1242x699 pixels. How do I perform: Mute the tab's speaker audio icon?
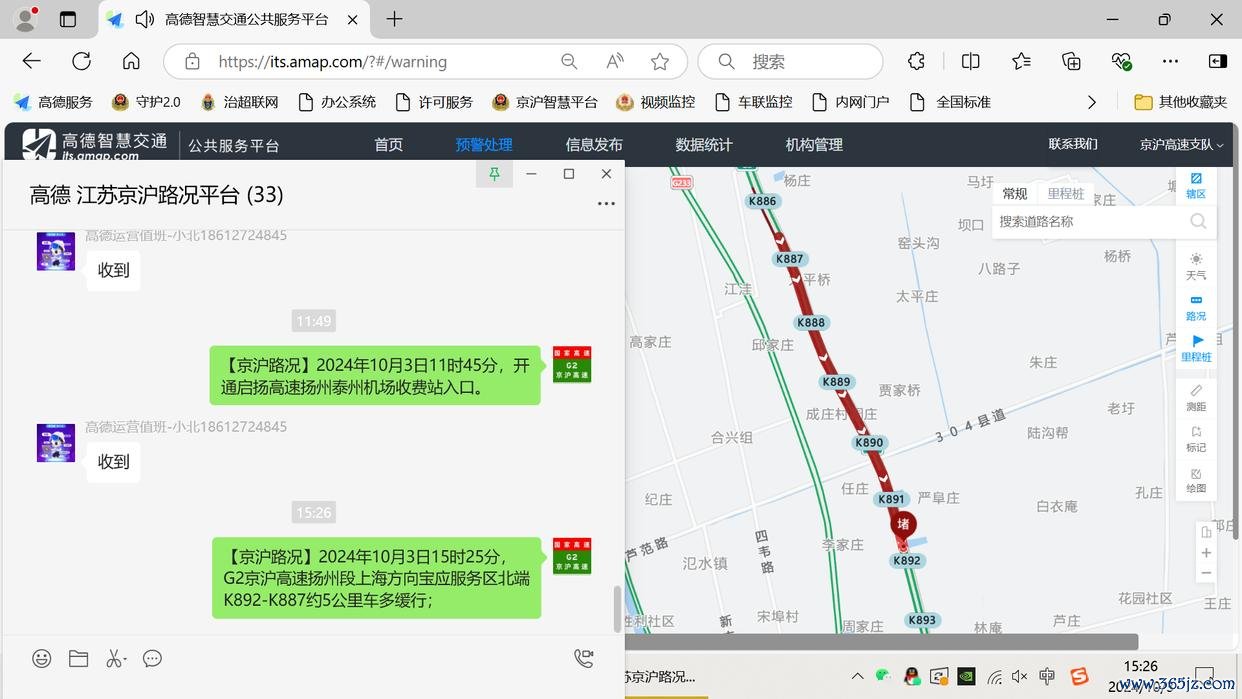click(x=145, y=20)
